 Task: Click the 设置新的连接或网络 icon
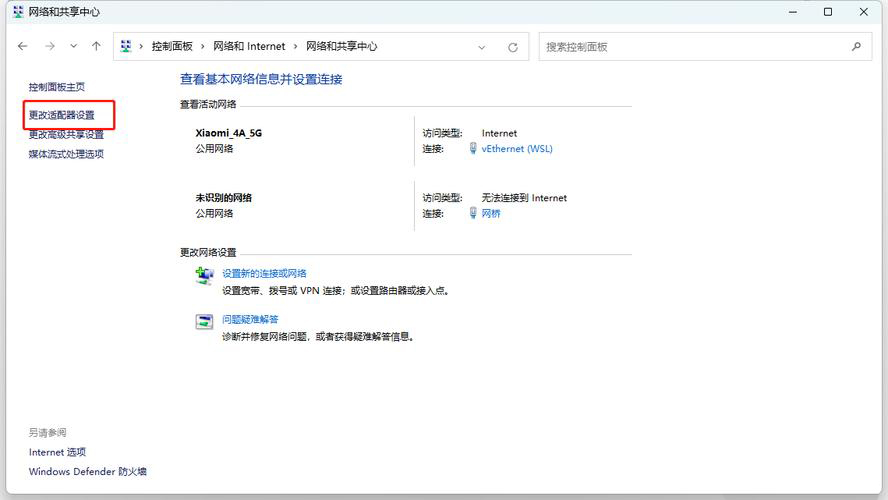(x=204, y=277)
